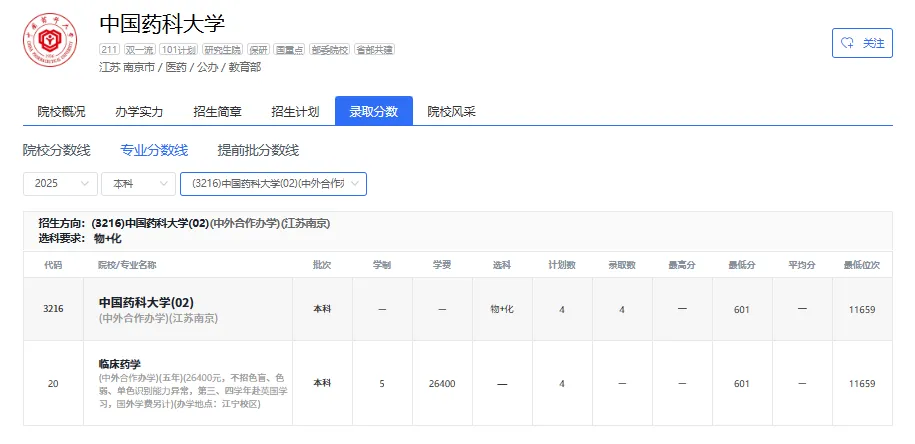Select 专业分数线 sub-tab
This screenshot has width=915, height=444.
pos(154,151)
